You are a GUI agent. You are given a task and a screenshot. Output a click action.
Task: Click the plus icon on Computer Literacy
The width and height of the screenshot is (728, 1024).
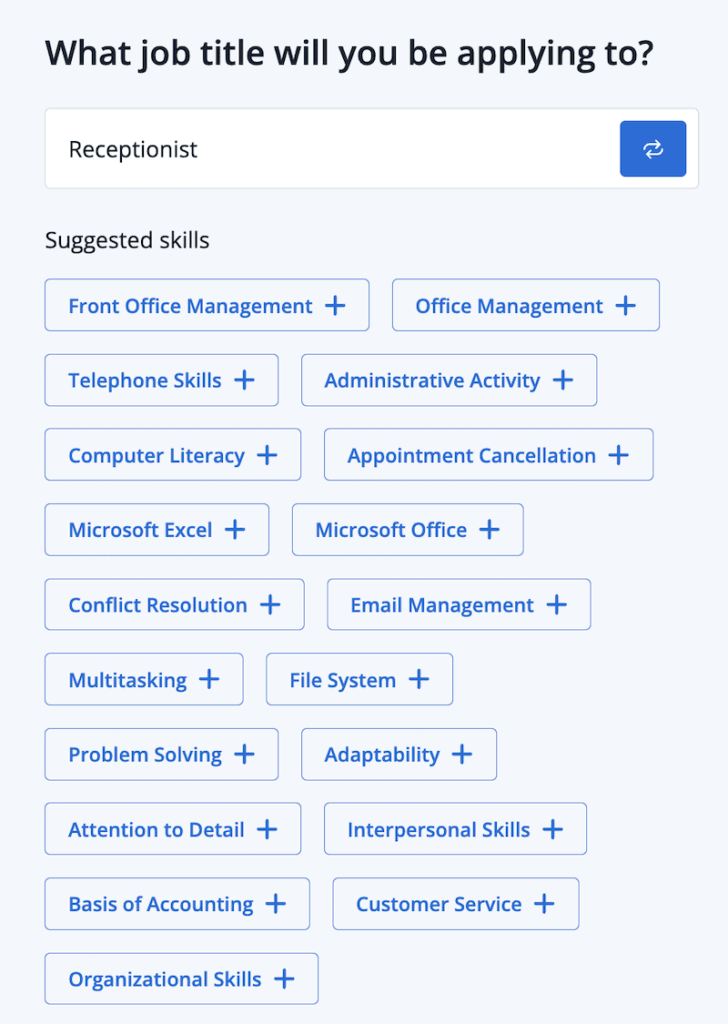pyautogui.click(x=266, y=454)
